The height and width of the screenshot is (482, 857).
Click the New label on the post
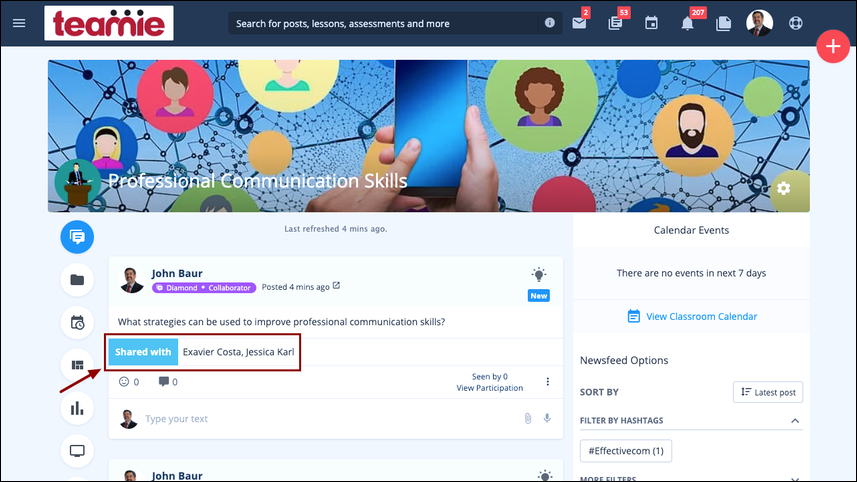pos(539,296)
